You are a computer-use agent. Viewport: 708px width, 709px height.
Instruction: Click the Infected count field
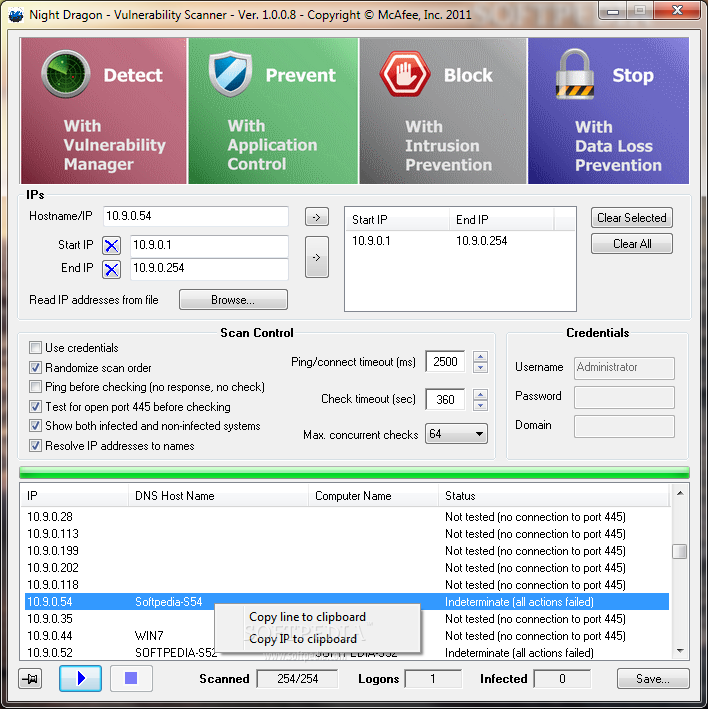pos(562,679)
